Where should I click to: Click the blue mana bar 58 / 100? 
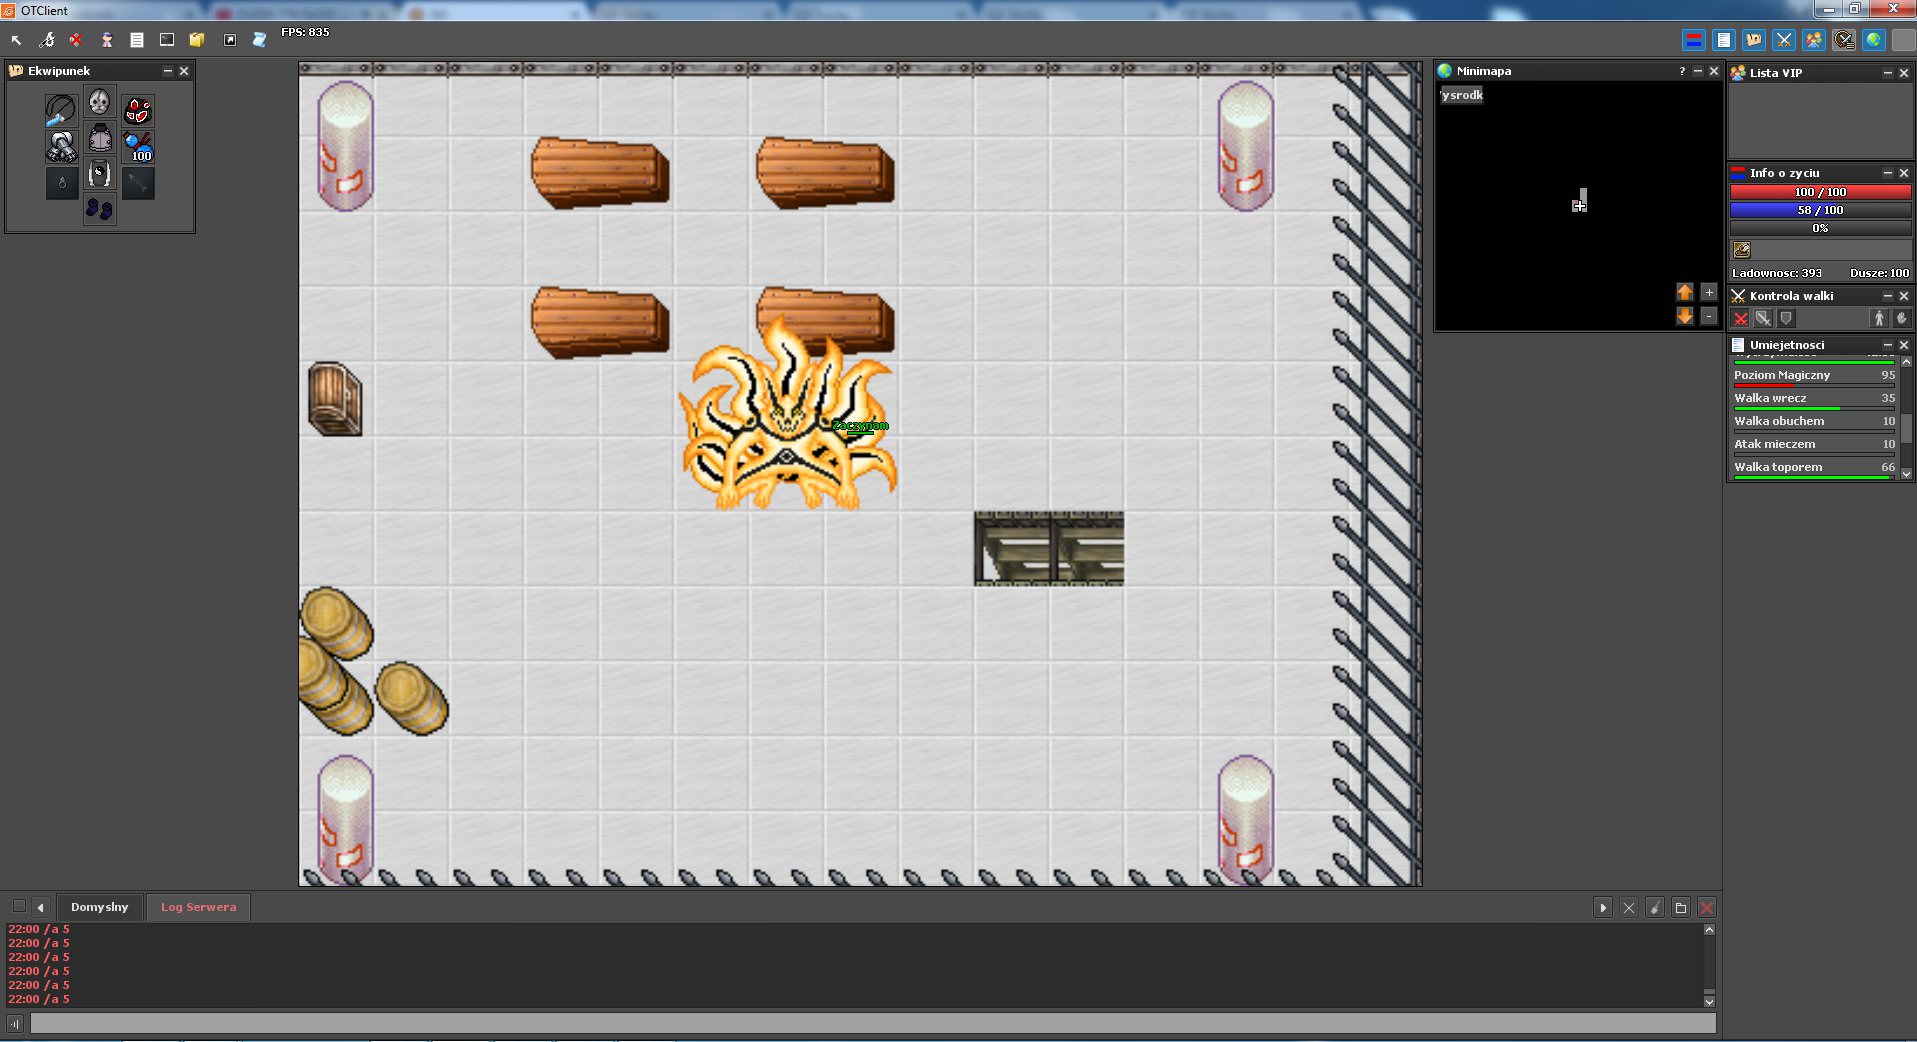(1820, 210)
